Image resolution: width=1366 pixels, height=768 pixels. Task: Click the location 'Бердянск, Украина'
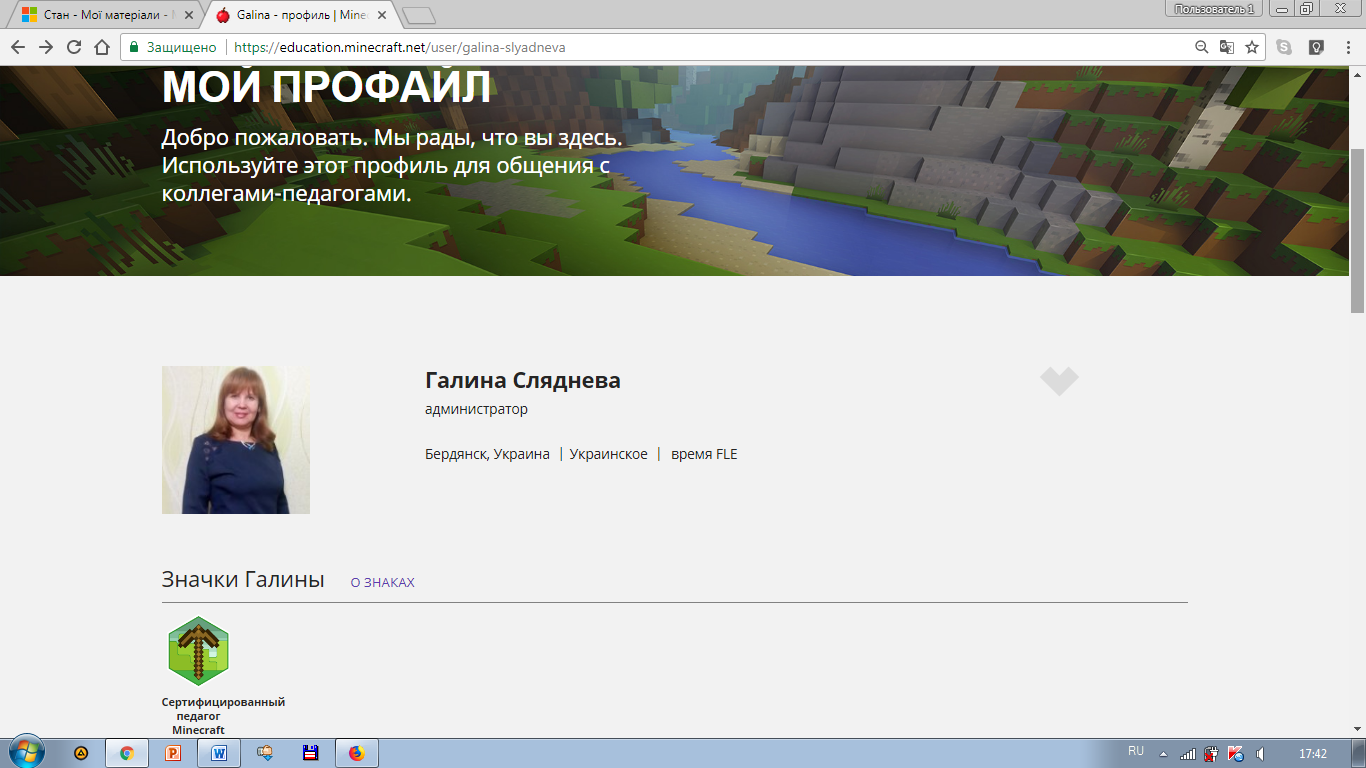pos(487,454)
